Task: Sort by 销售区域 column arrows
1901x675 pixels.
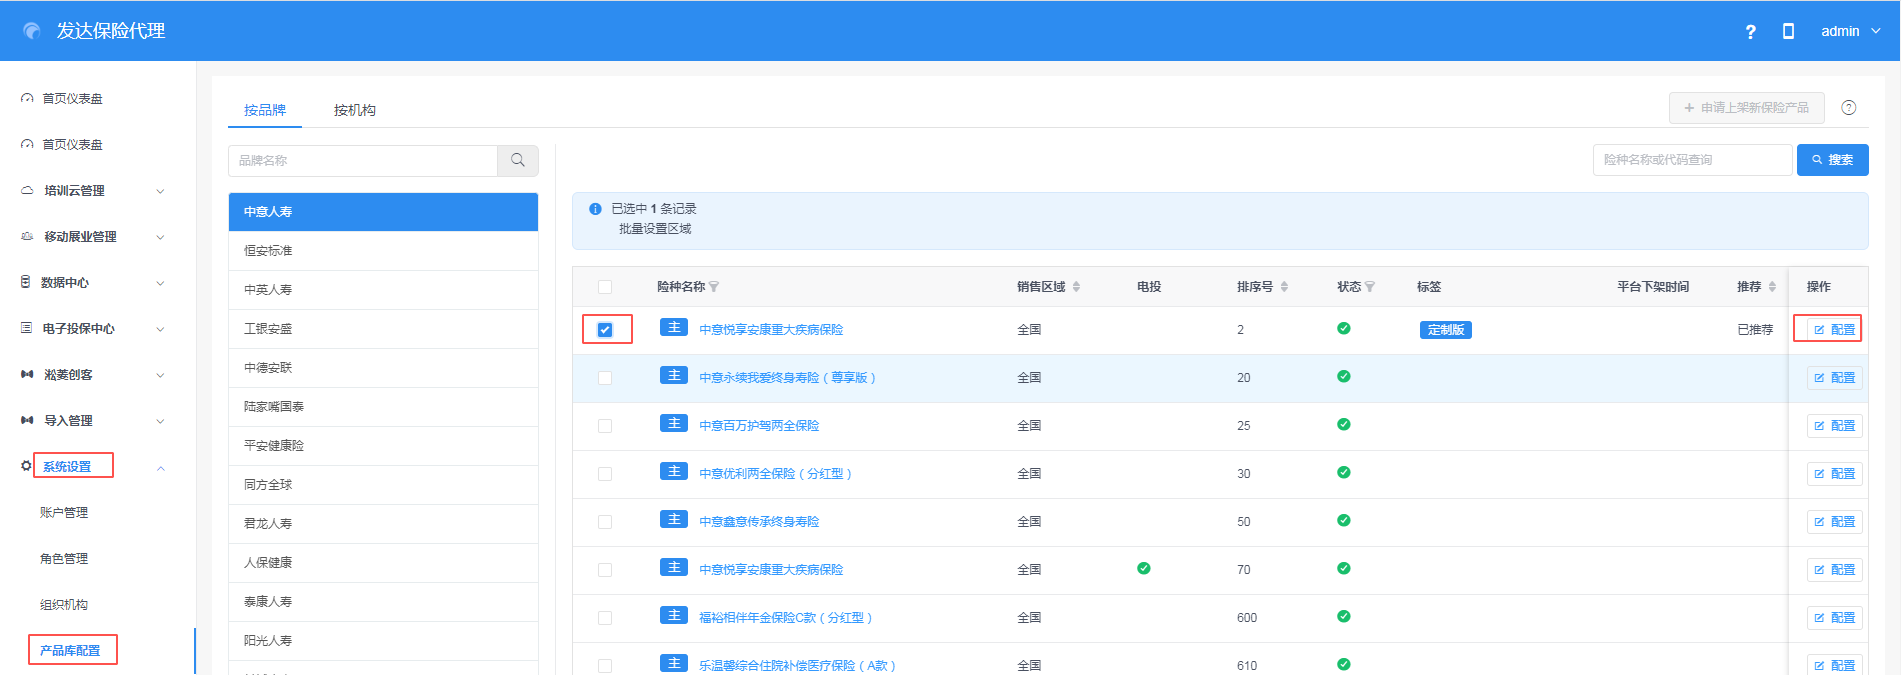Action: (1076, 287)
